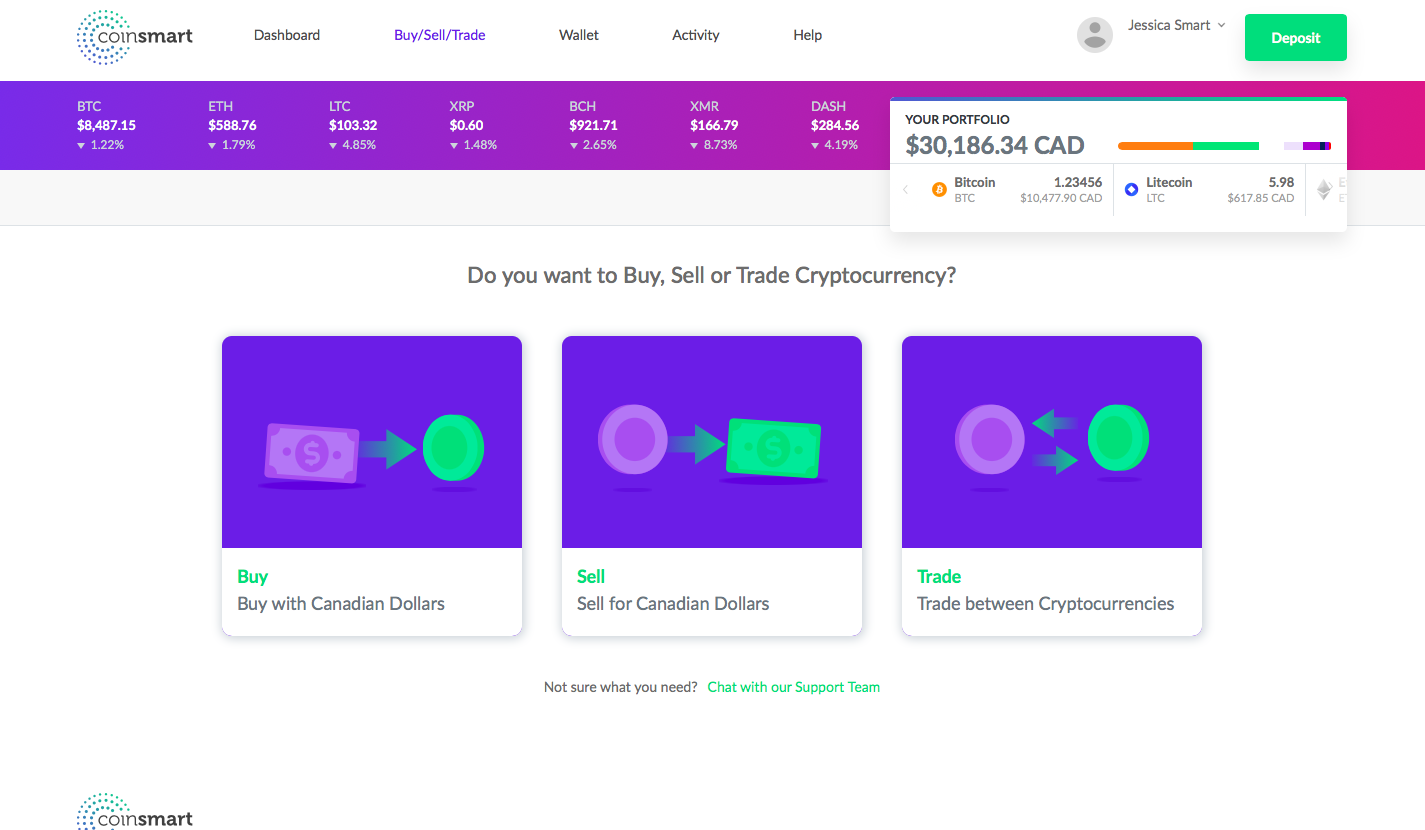Screen dimensions: 1425x830
Task: Open the Activity page
Action: click(695, 34)
